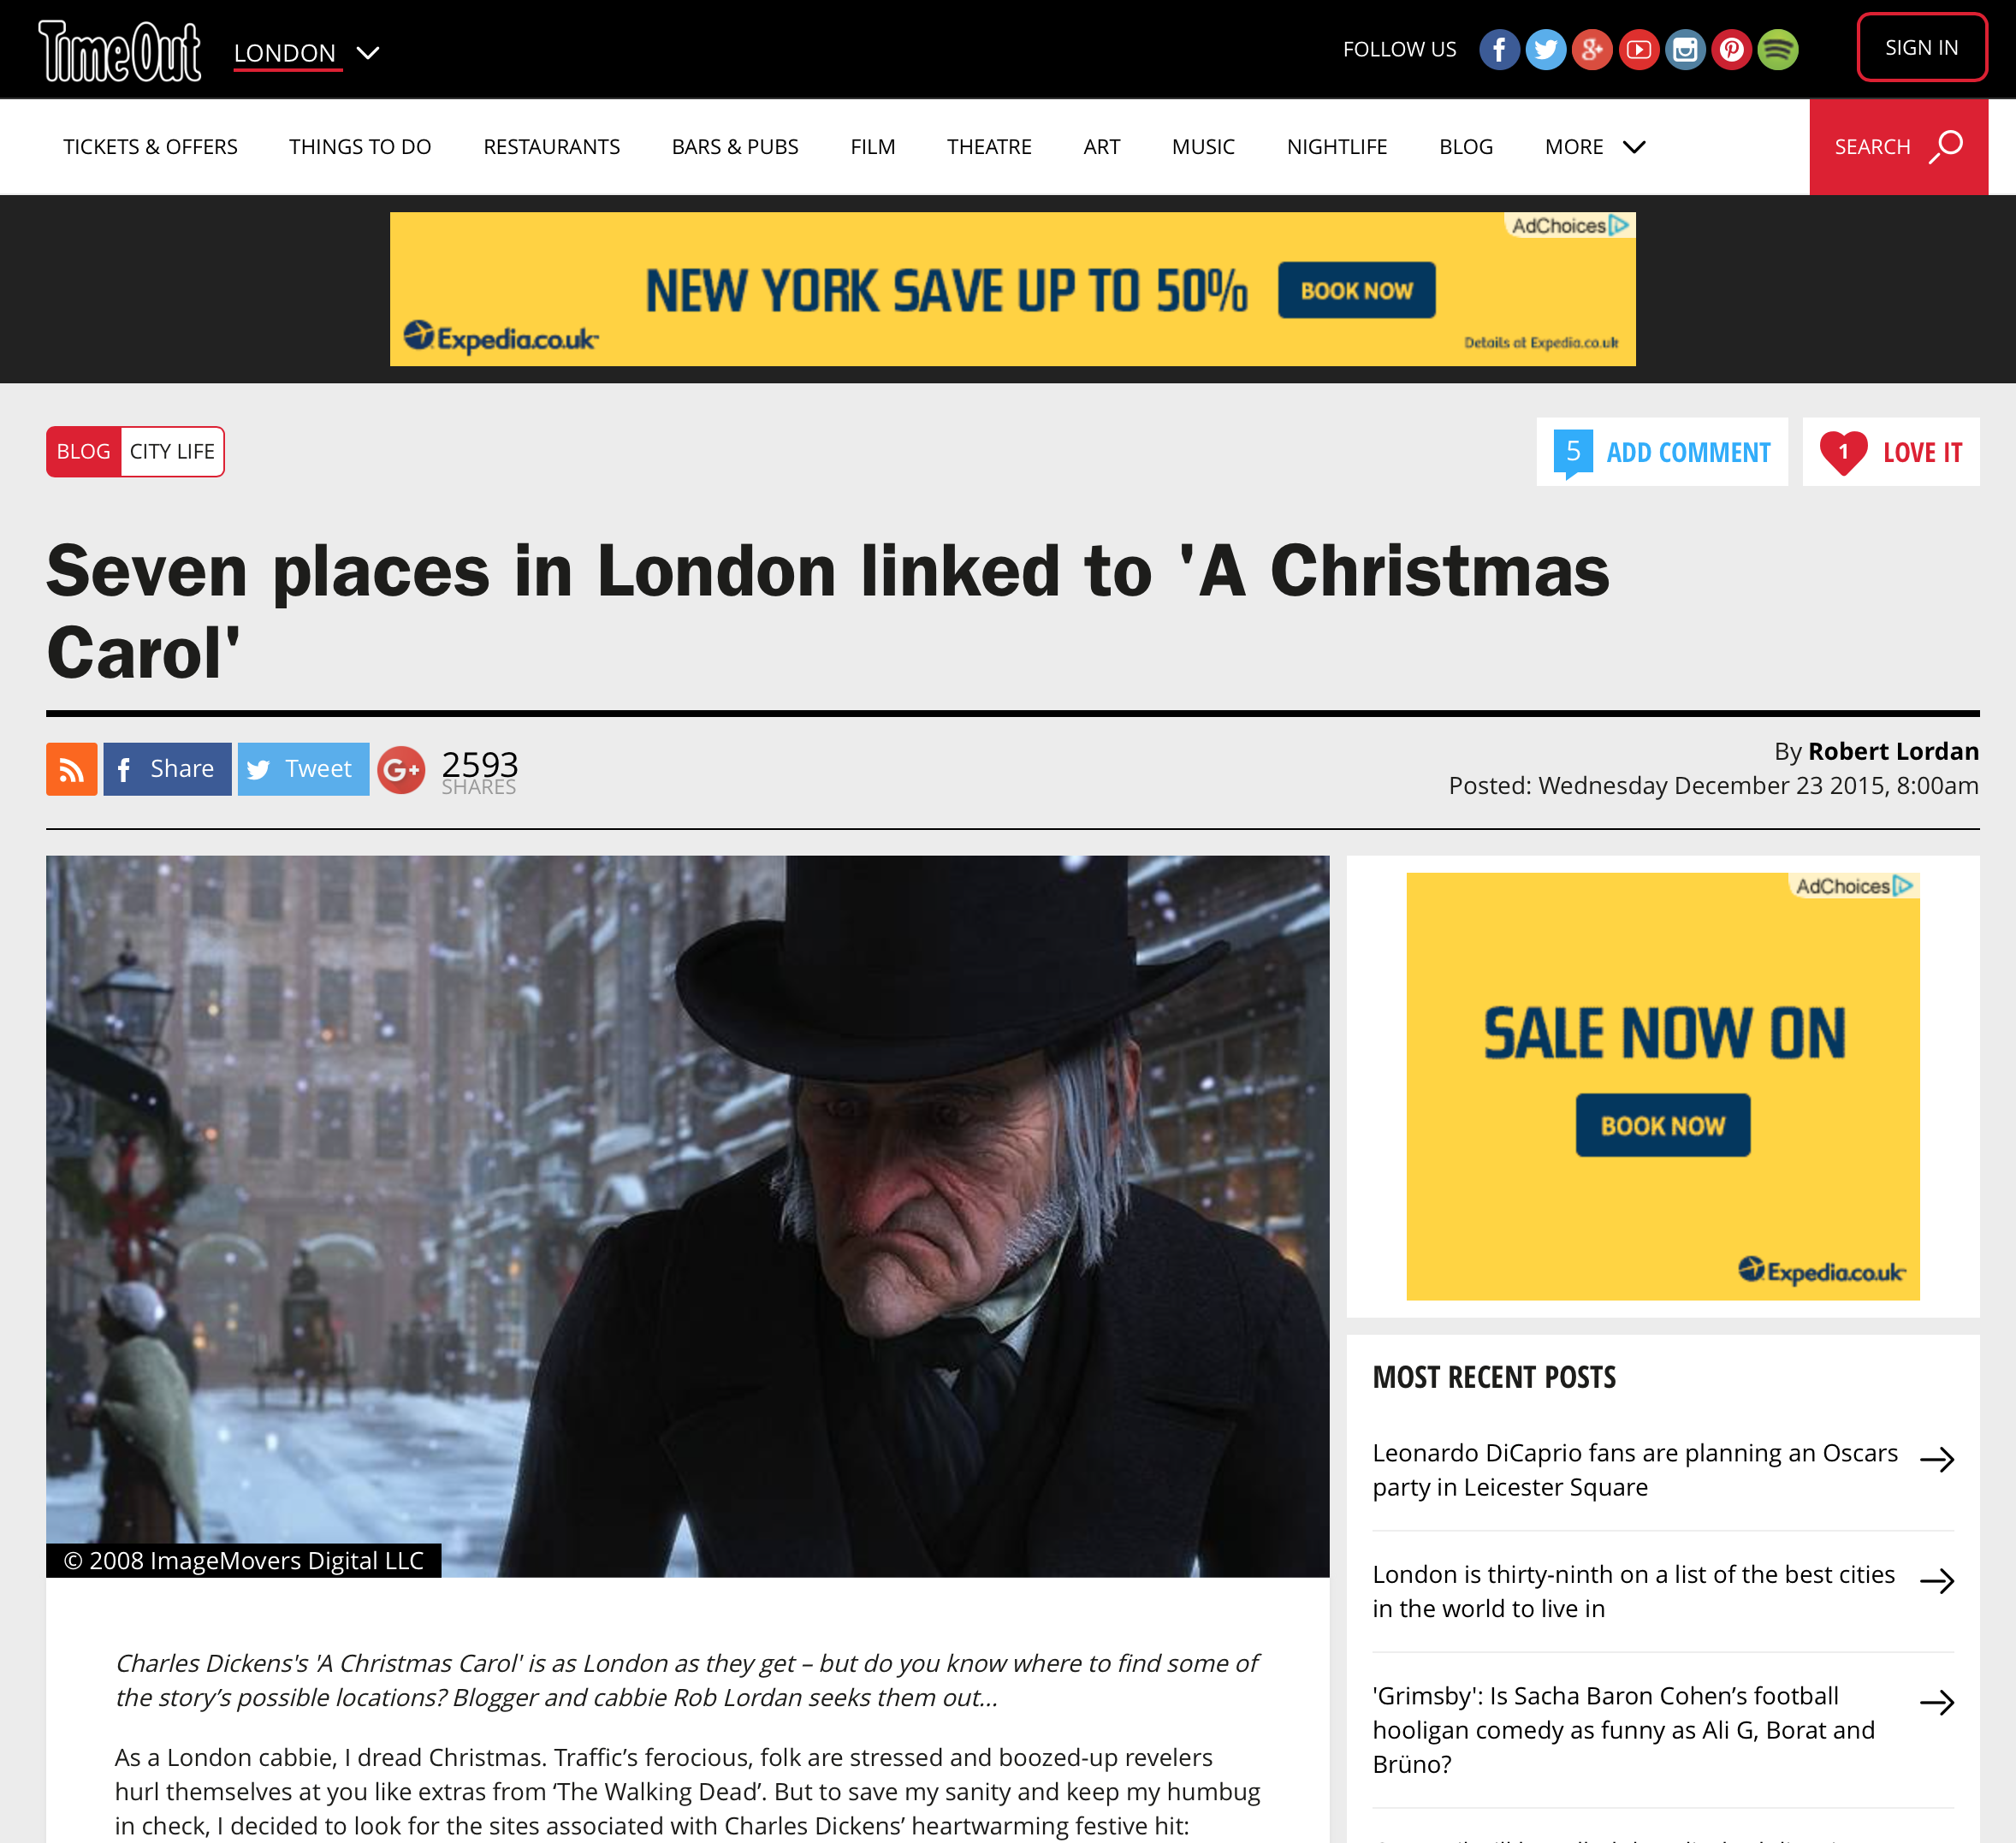Click the Scrooge article header image
Screen dimensions: 2016x1843
coord(687,1216)
